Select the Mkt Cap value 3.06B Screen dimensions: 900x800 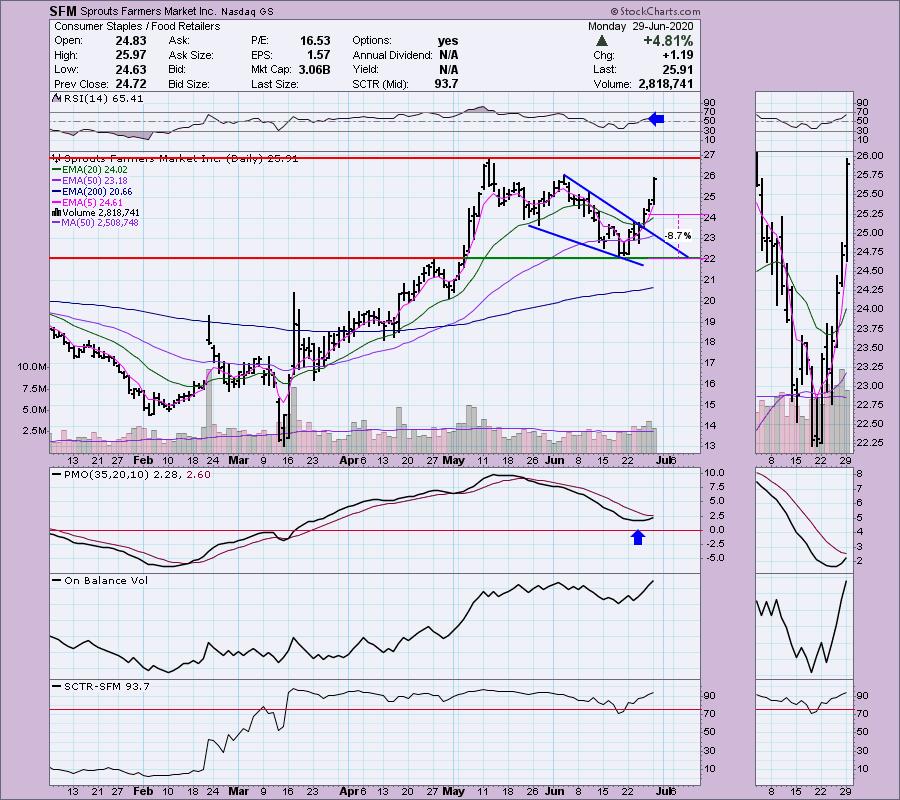[x=315, y=69]
